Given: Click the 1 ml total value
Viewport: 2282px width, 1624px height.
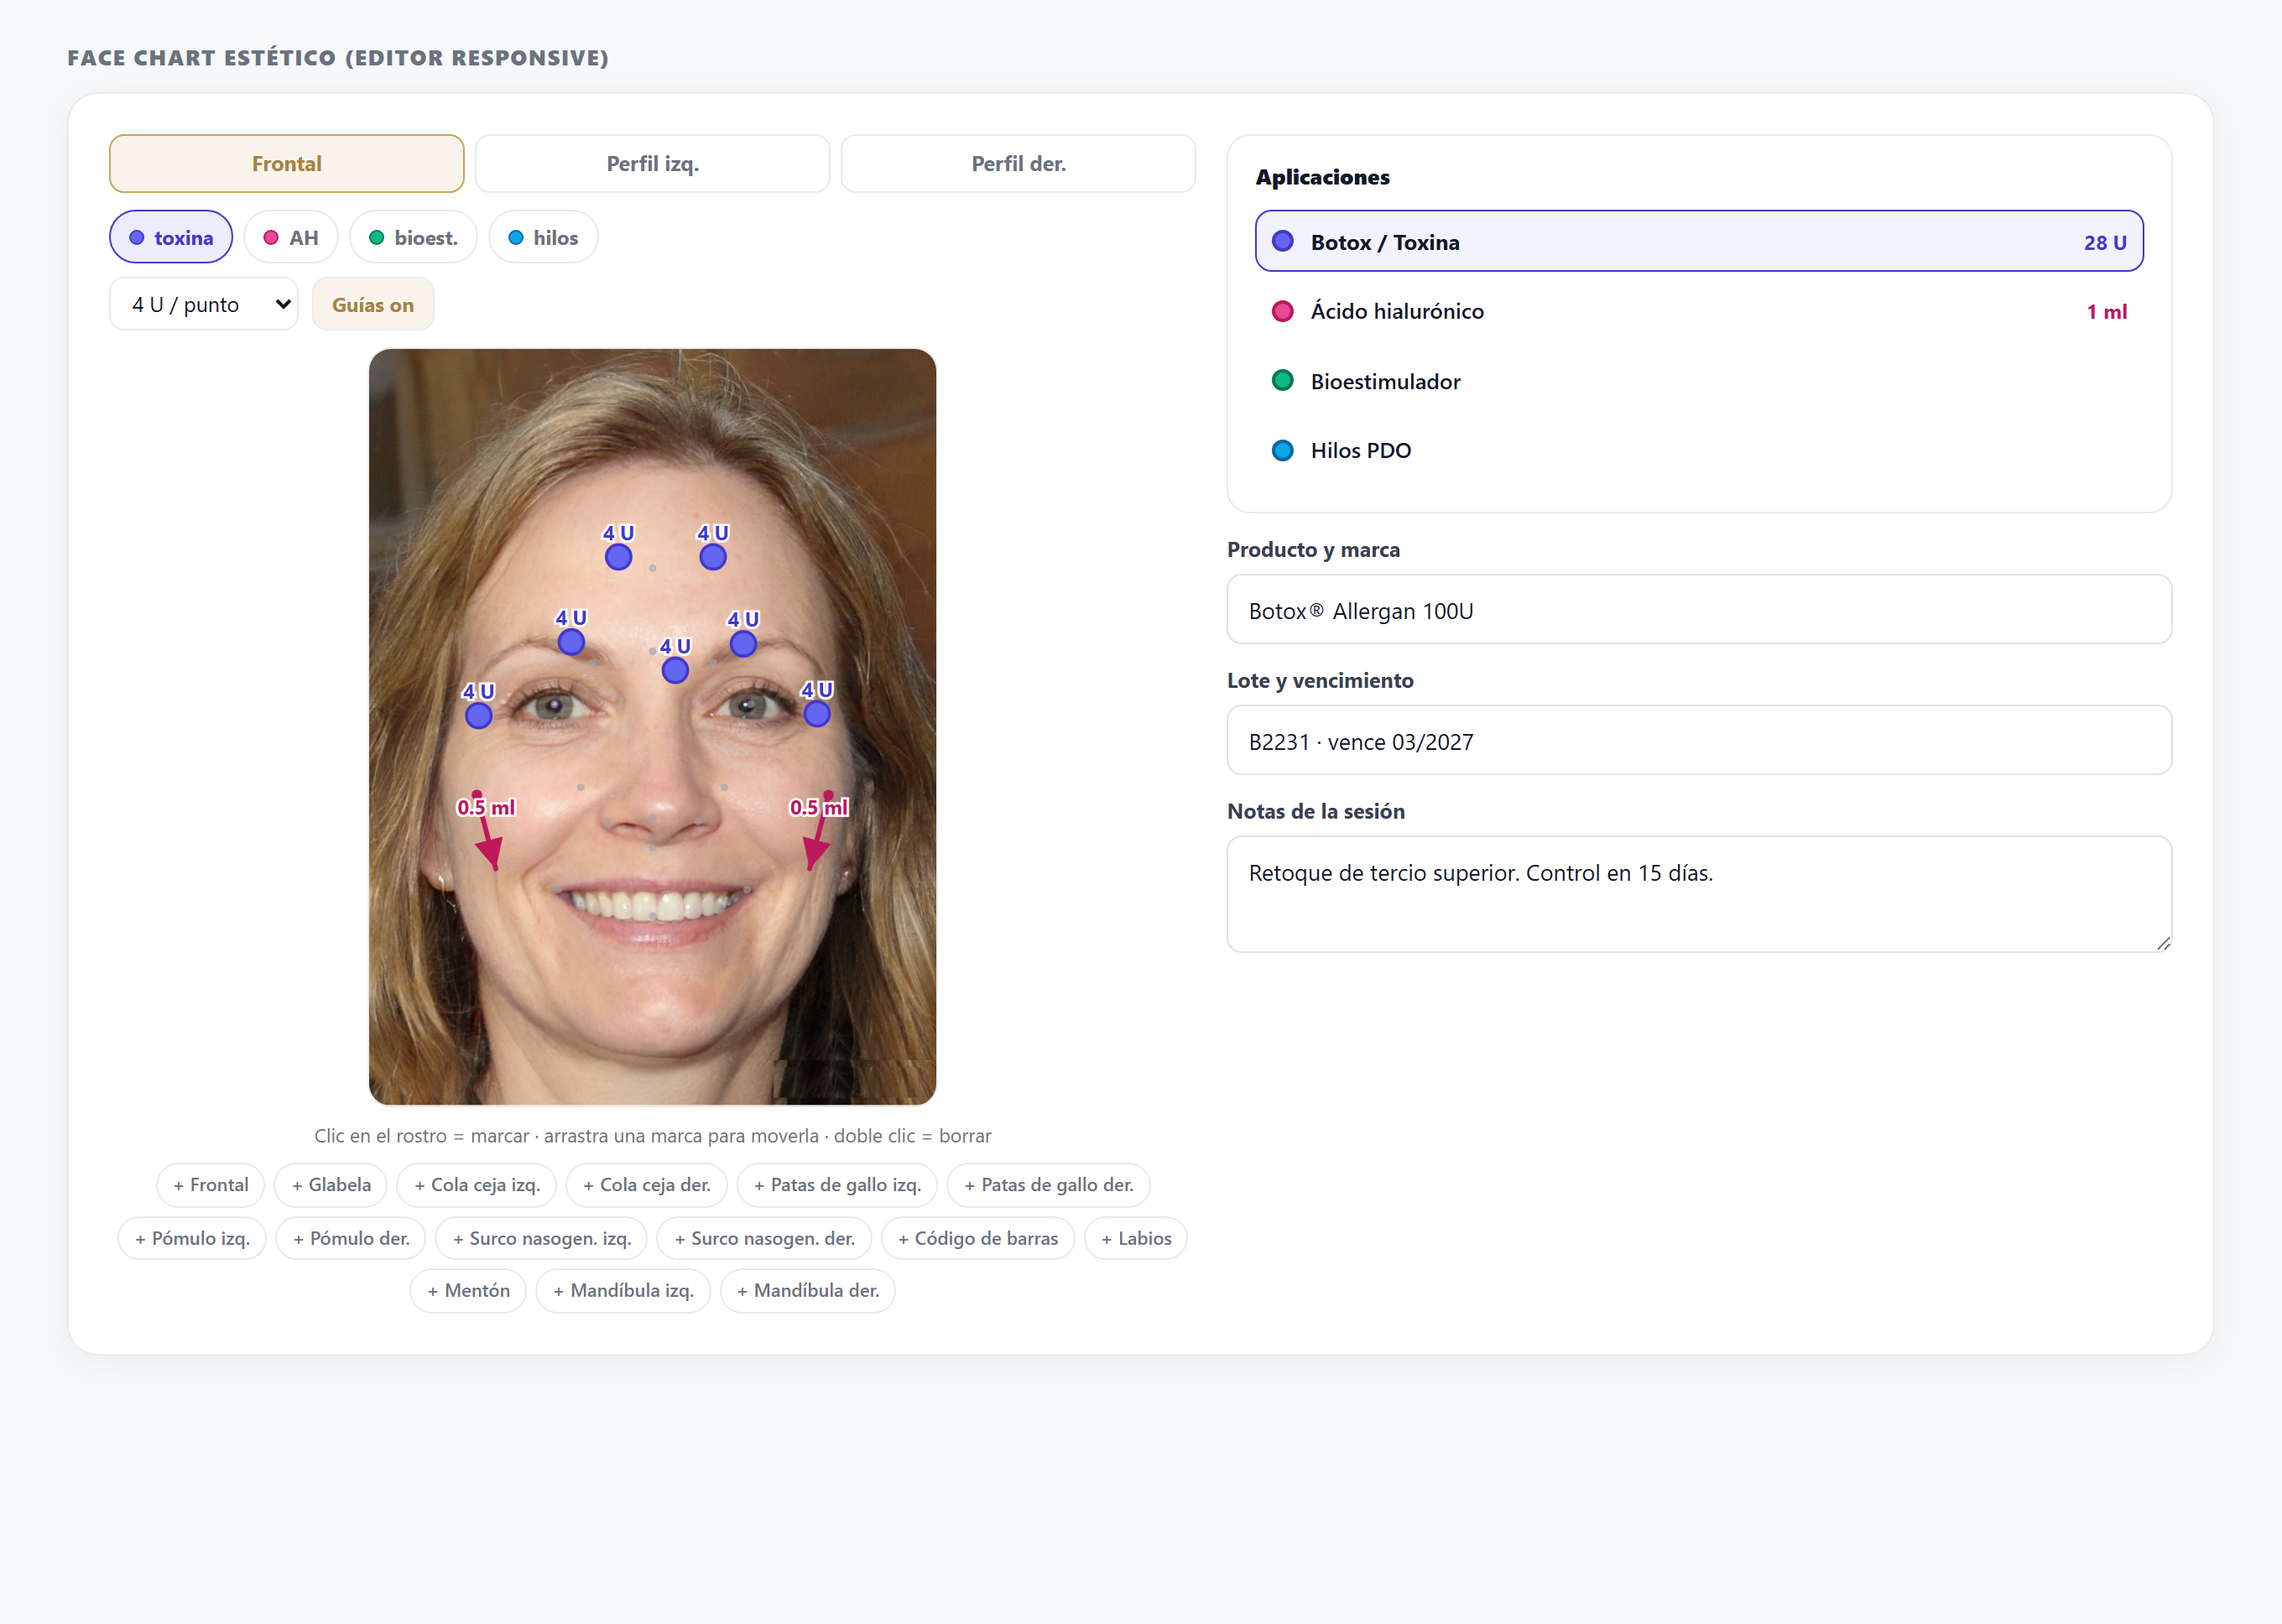Looking at the screenshot, I should [x=2106, y=312].
